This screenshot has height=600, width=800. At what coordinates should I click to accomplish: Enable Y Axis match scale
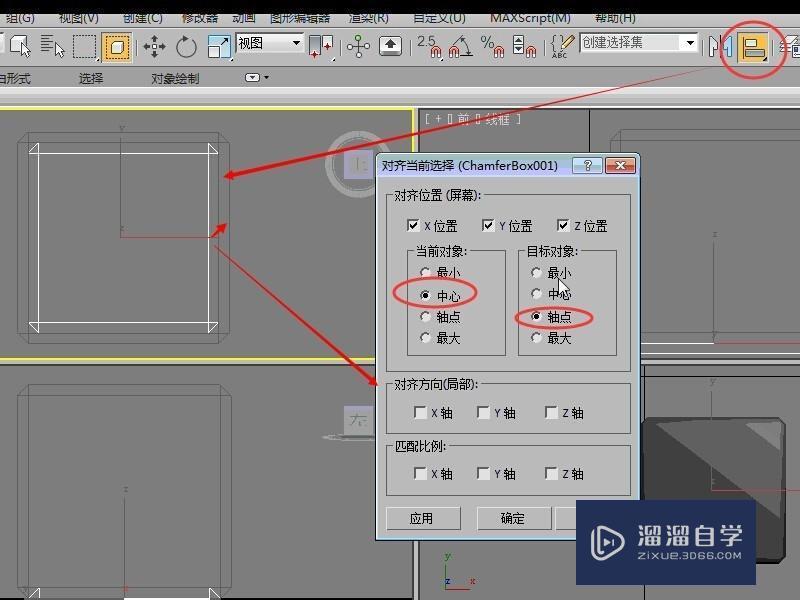[483, 473]
